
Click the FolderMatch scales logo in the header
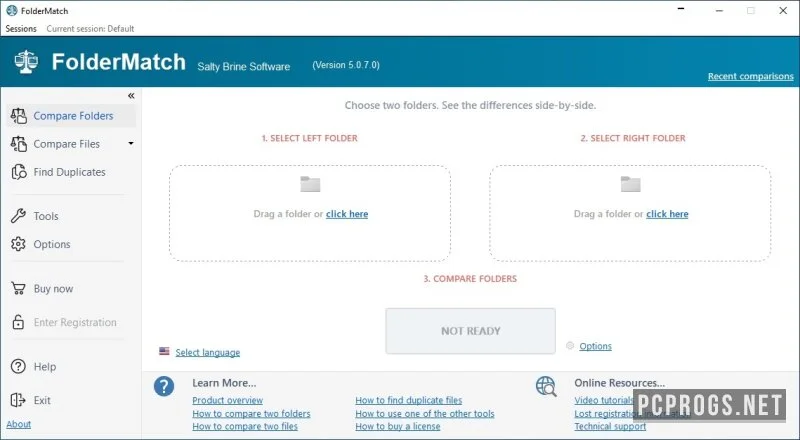click(x=26, y=62)
